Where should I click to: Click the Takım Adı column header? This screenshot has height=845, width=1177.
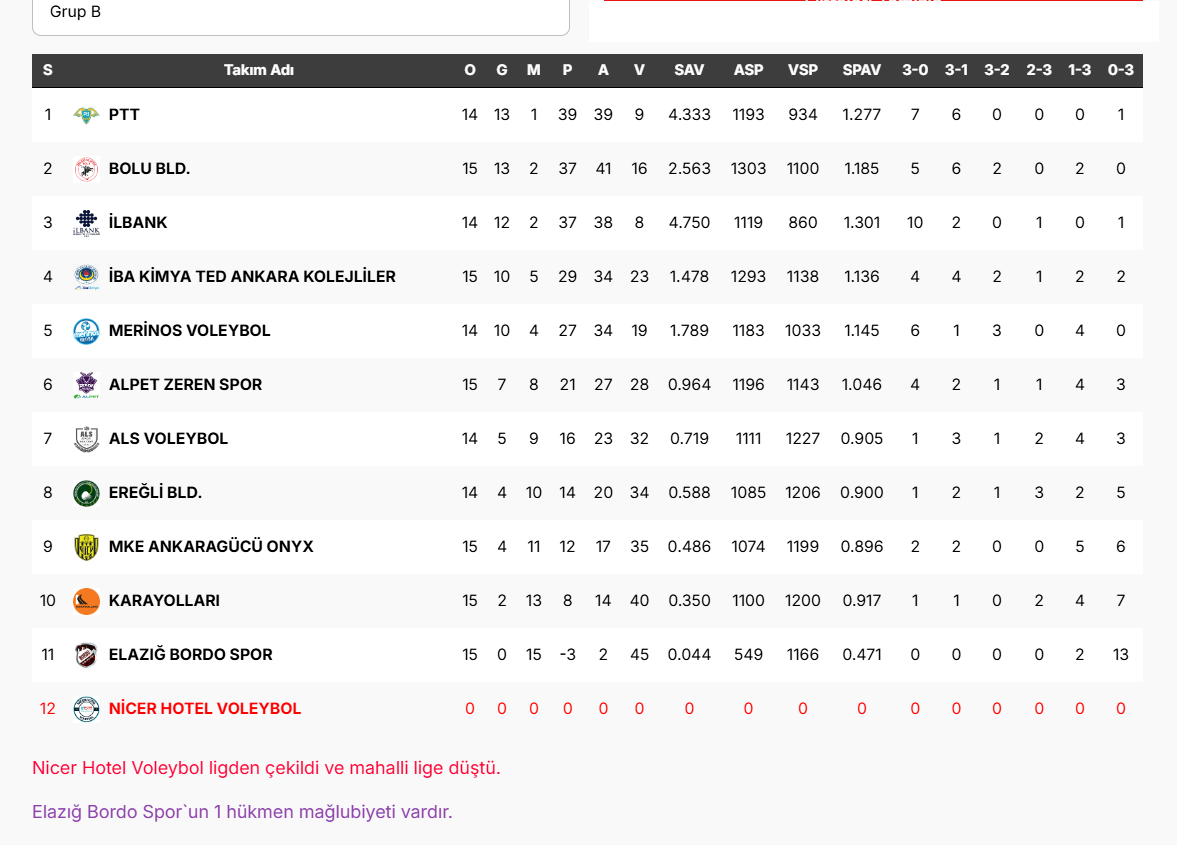259,71
